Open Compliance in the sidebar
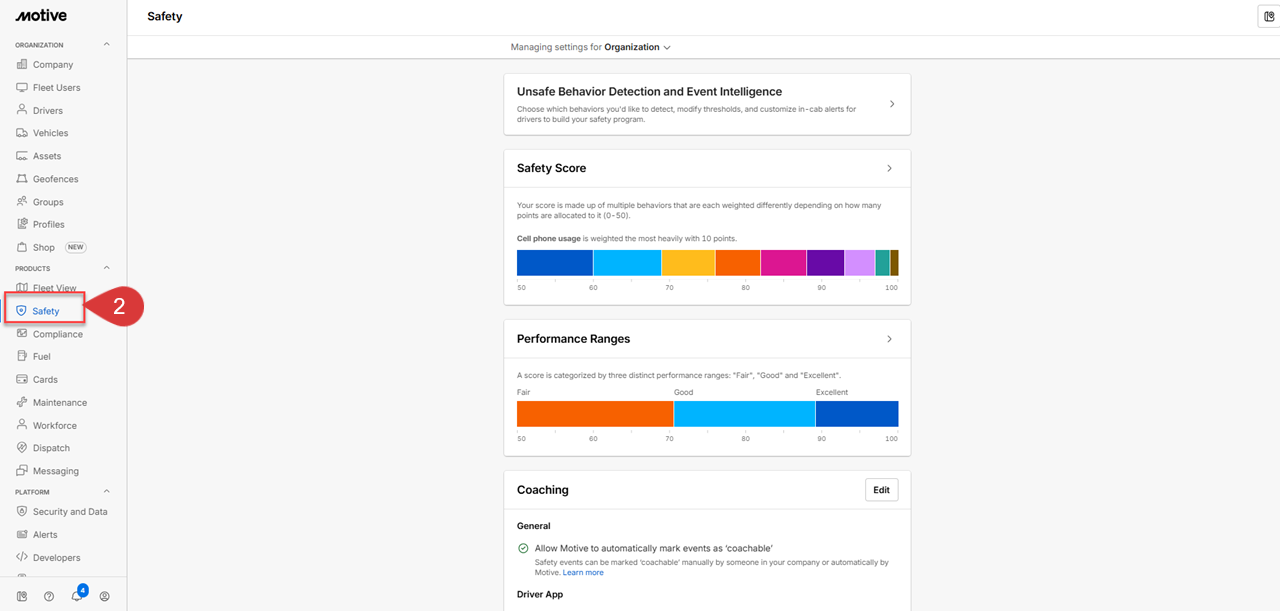Screen dimensions: 1280x611 57,334
